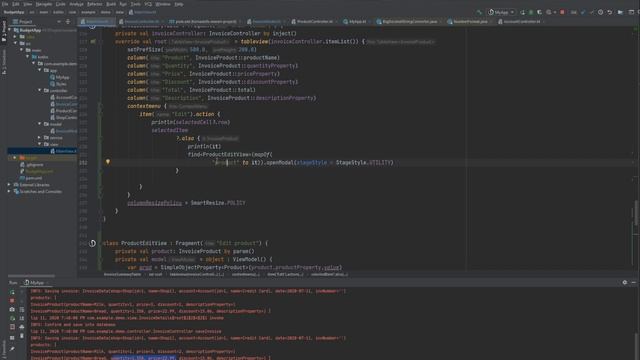This screenshot has width=640, height=360.
Task: Click the debug bug icon in toolbar
Action: 531,12
